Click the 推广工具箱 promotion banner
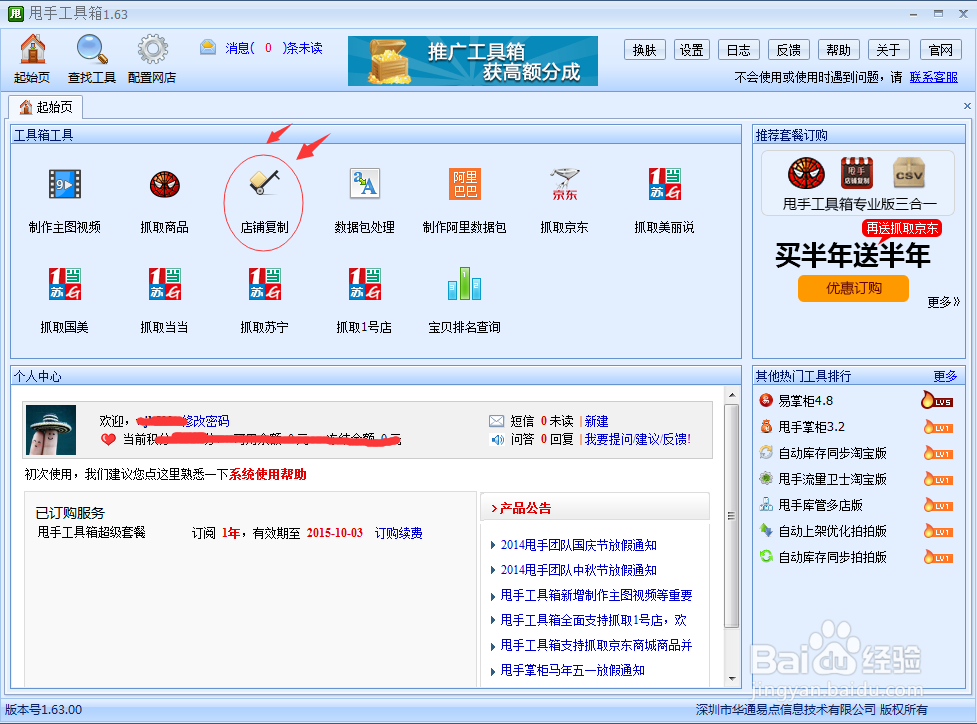This screenshot has width=977, height=724. pyautogui.click(x=473, y=61)
